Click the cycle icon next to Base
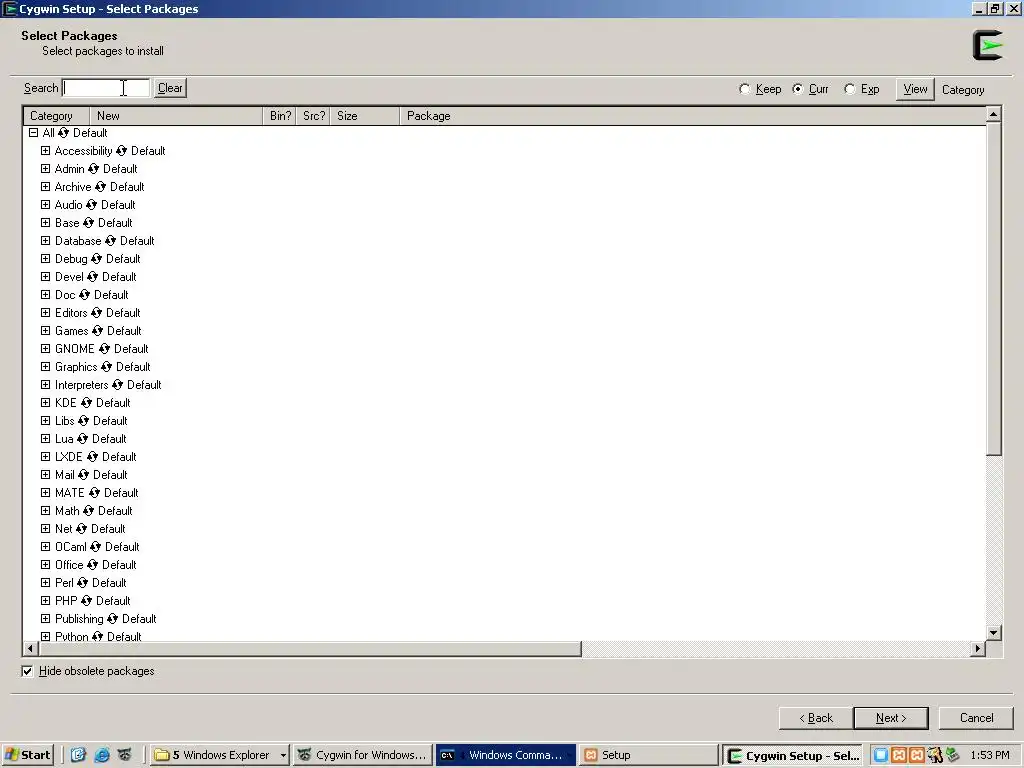The width and height of the screenshot is (1024, 768). click(88, 223)
